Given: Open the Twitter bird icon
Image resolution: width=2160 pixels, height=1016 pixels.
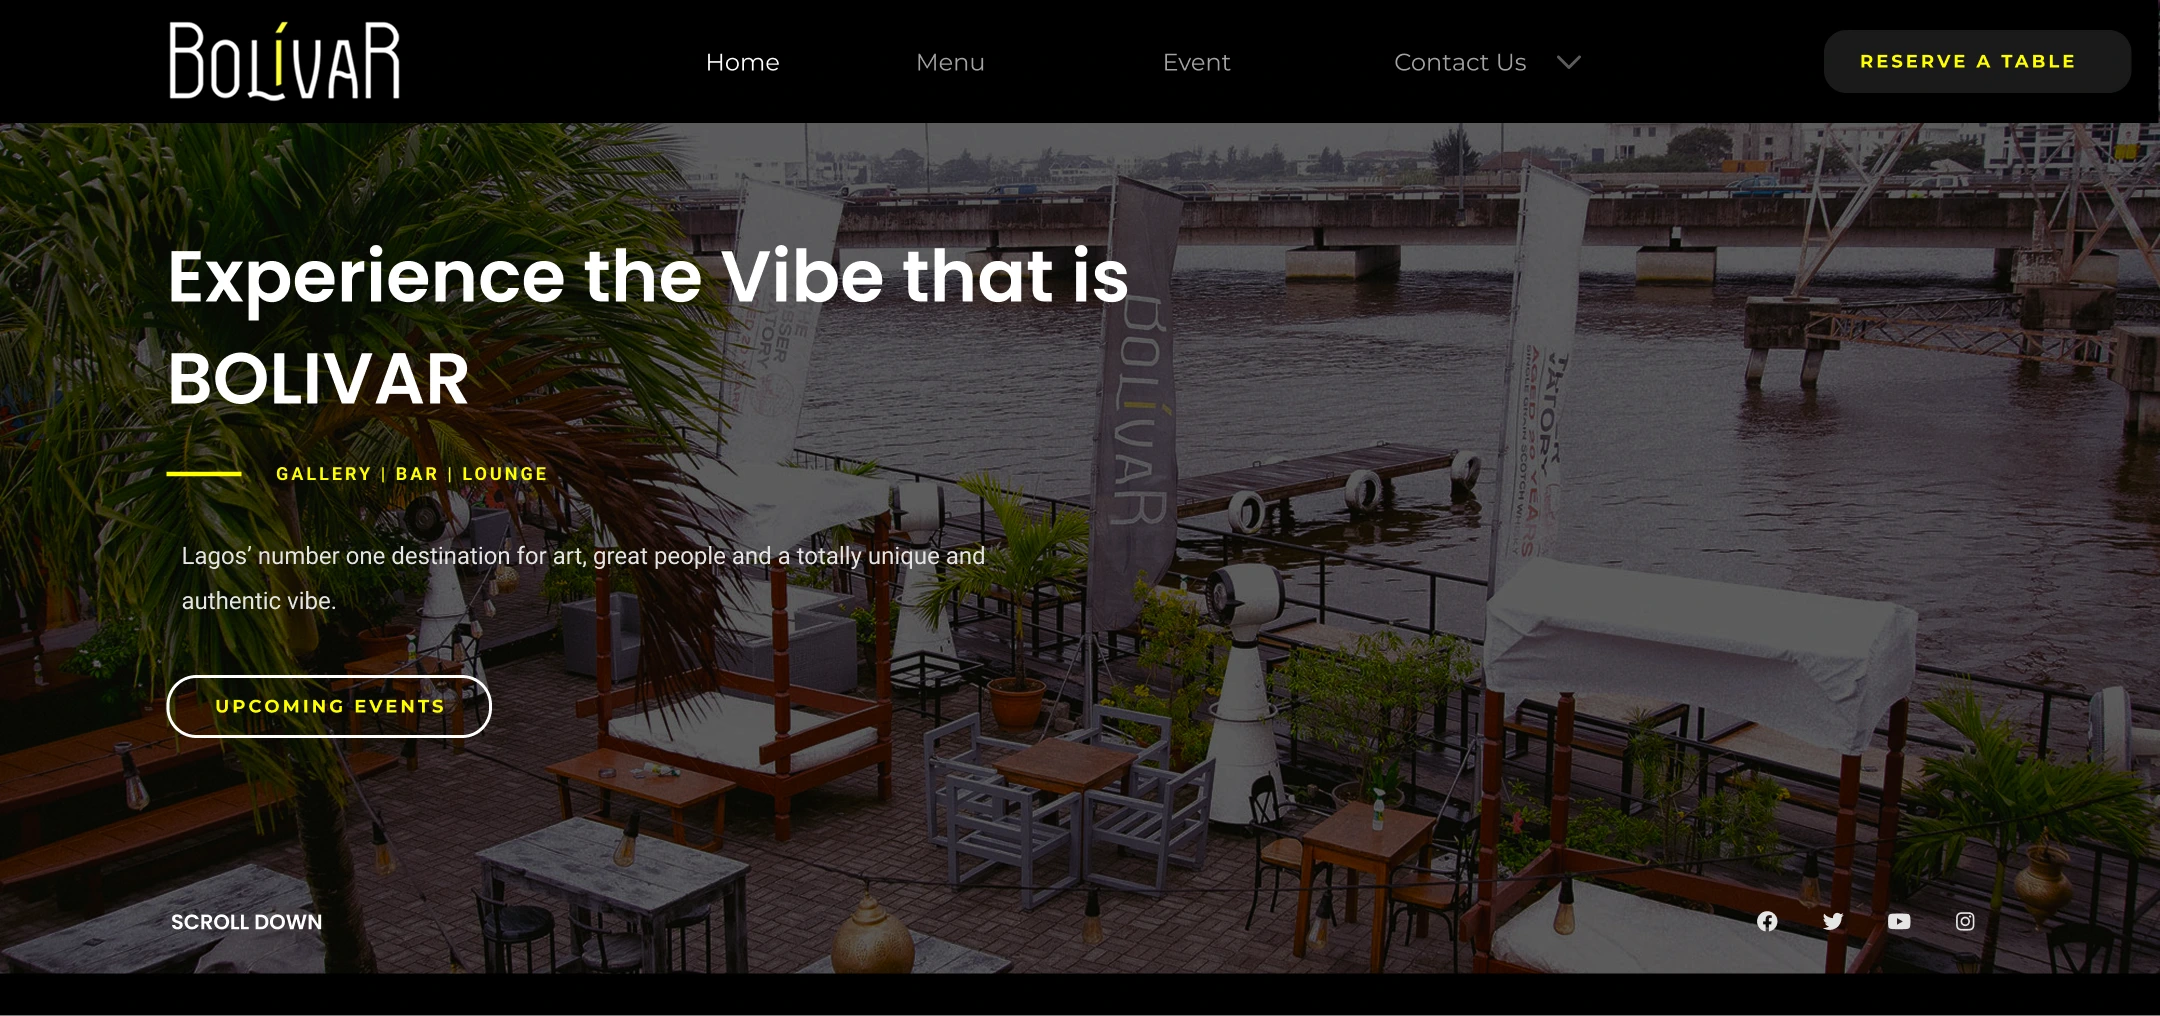Looking at the screenshot, I should [1833, 921].
